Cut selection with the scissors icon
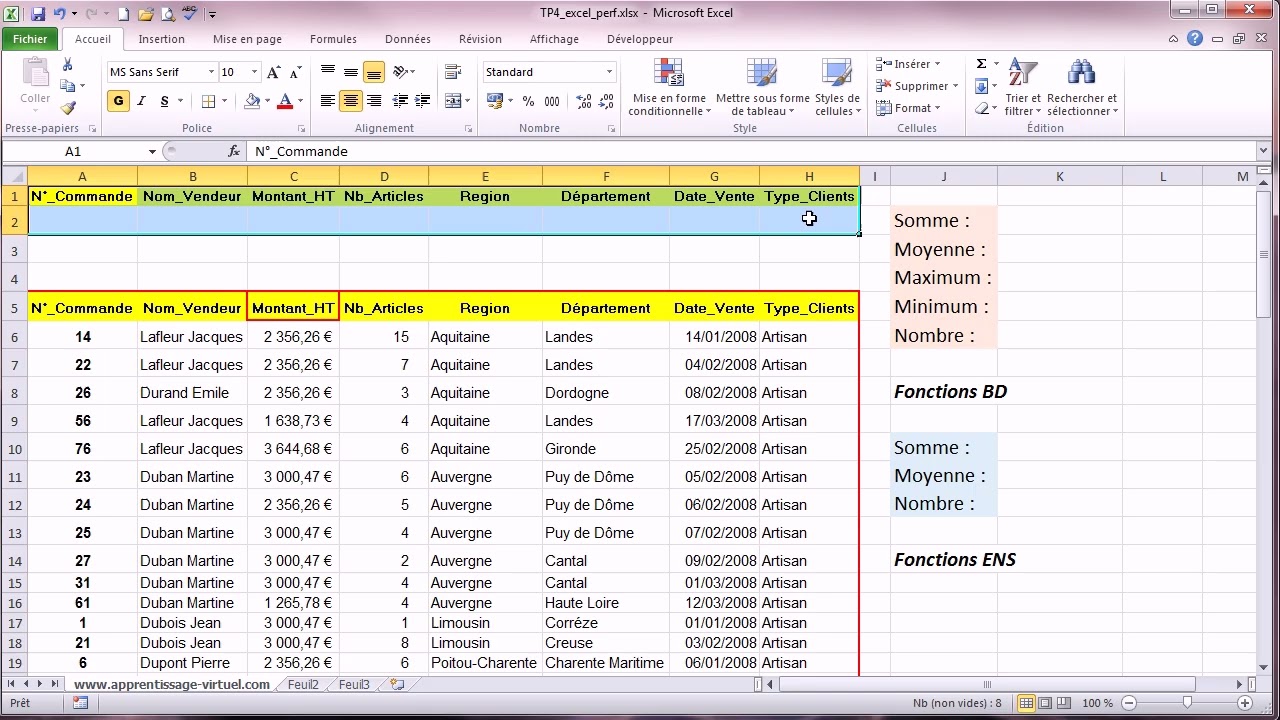Screen dimensions: 1280x720 [x=68, y=65]
